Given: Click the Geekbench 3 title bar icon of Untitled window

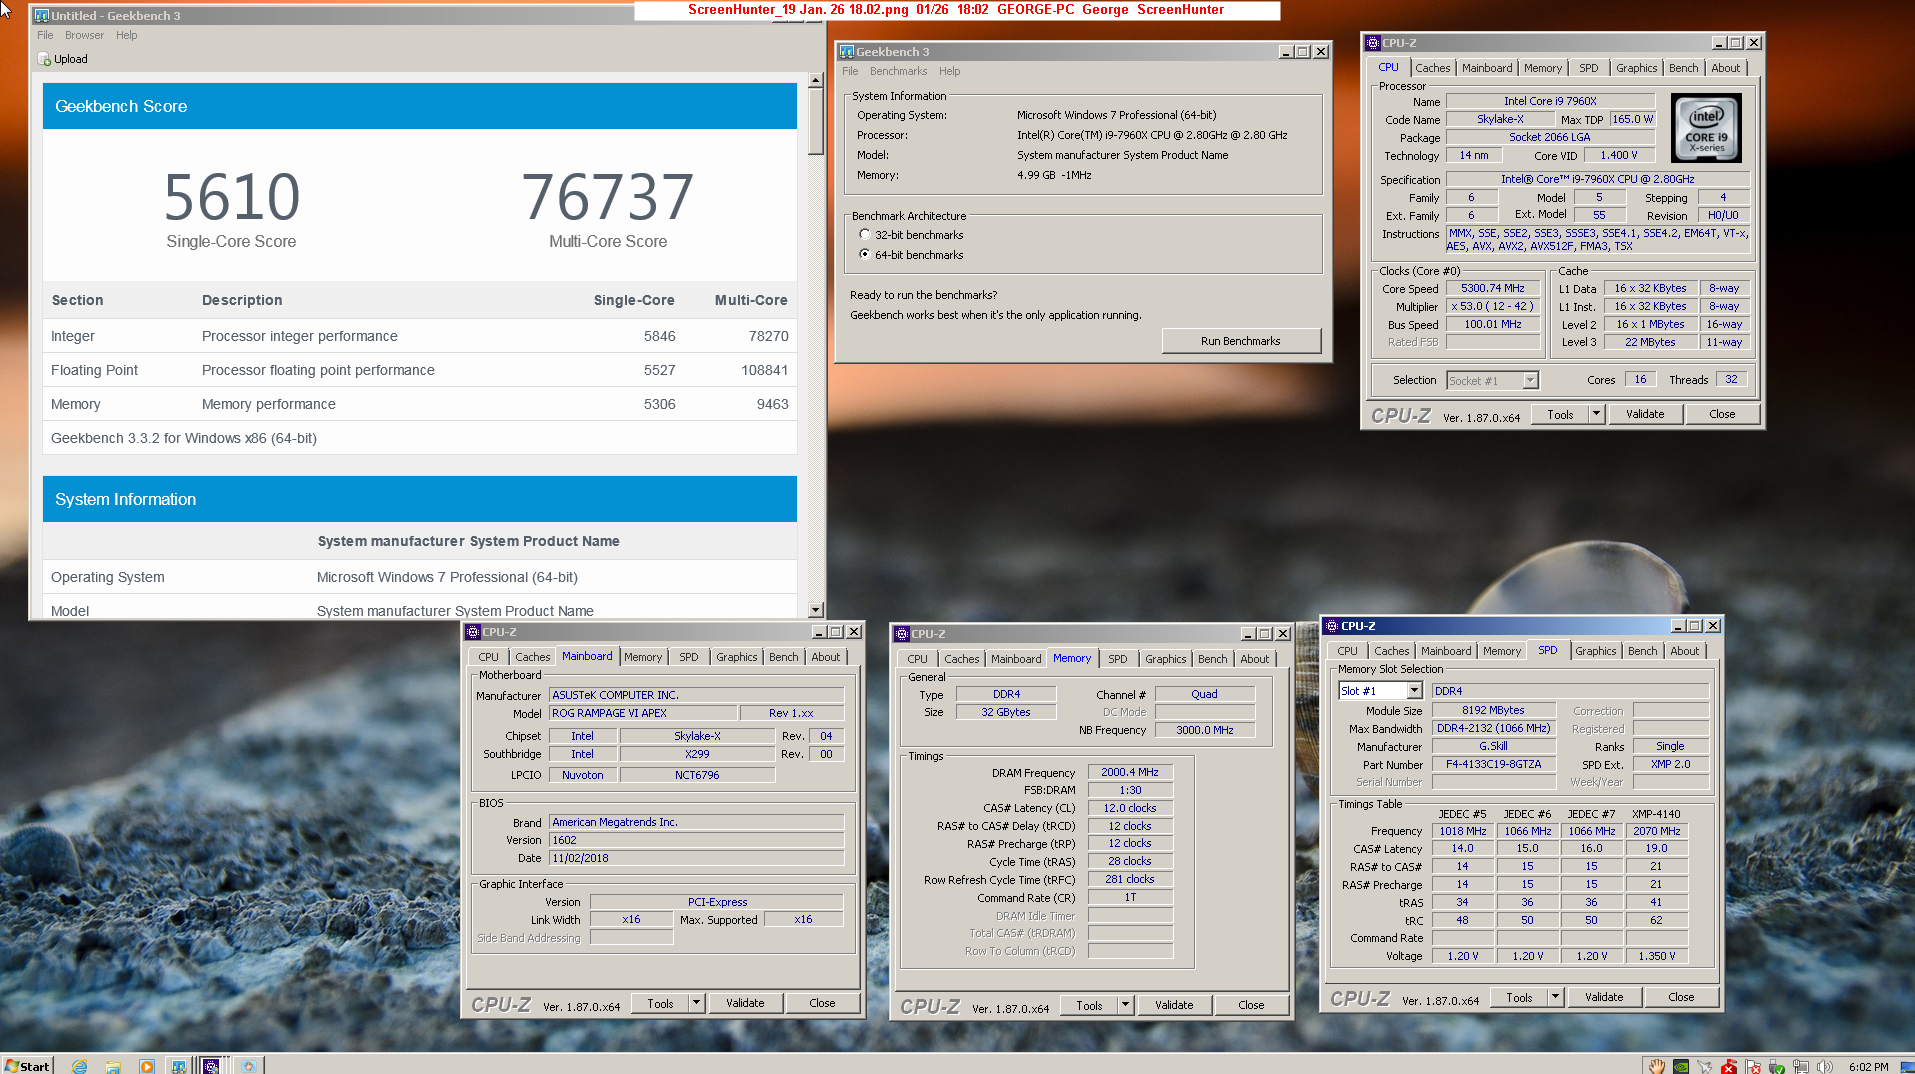Looking at the screenshot, I should (x=41, y=16).
